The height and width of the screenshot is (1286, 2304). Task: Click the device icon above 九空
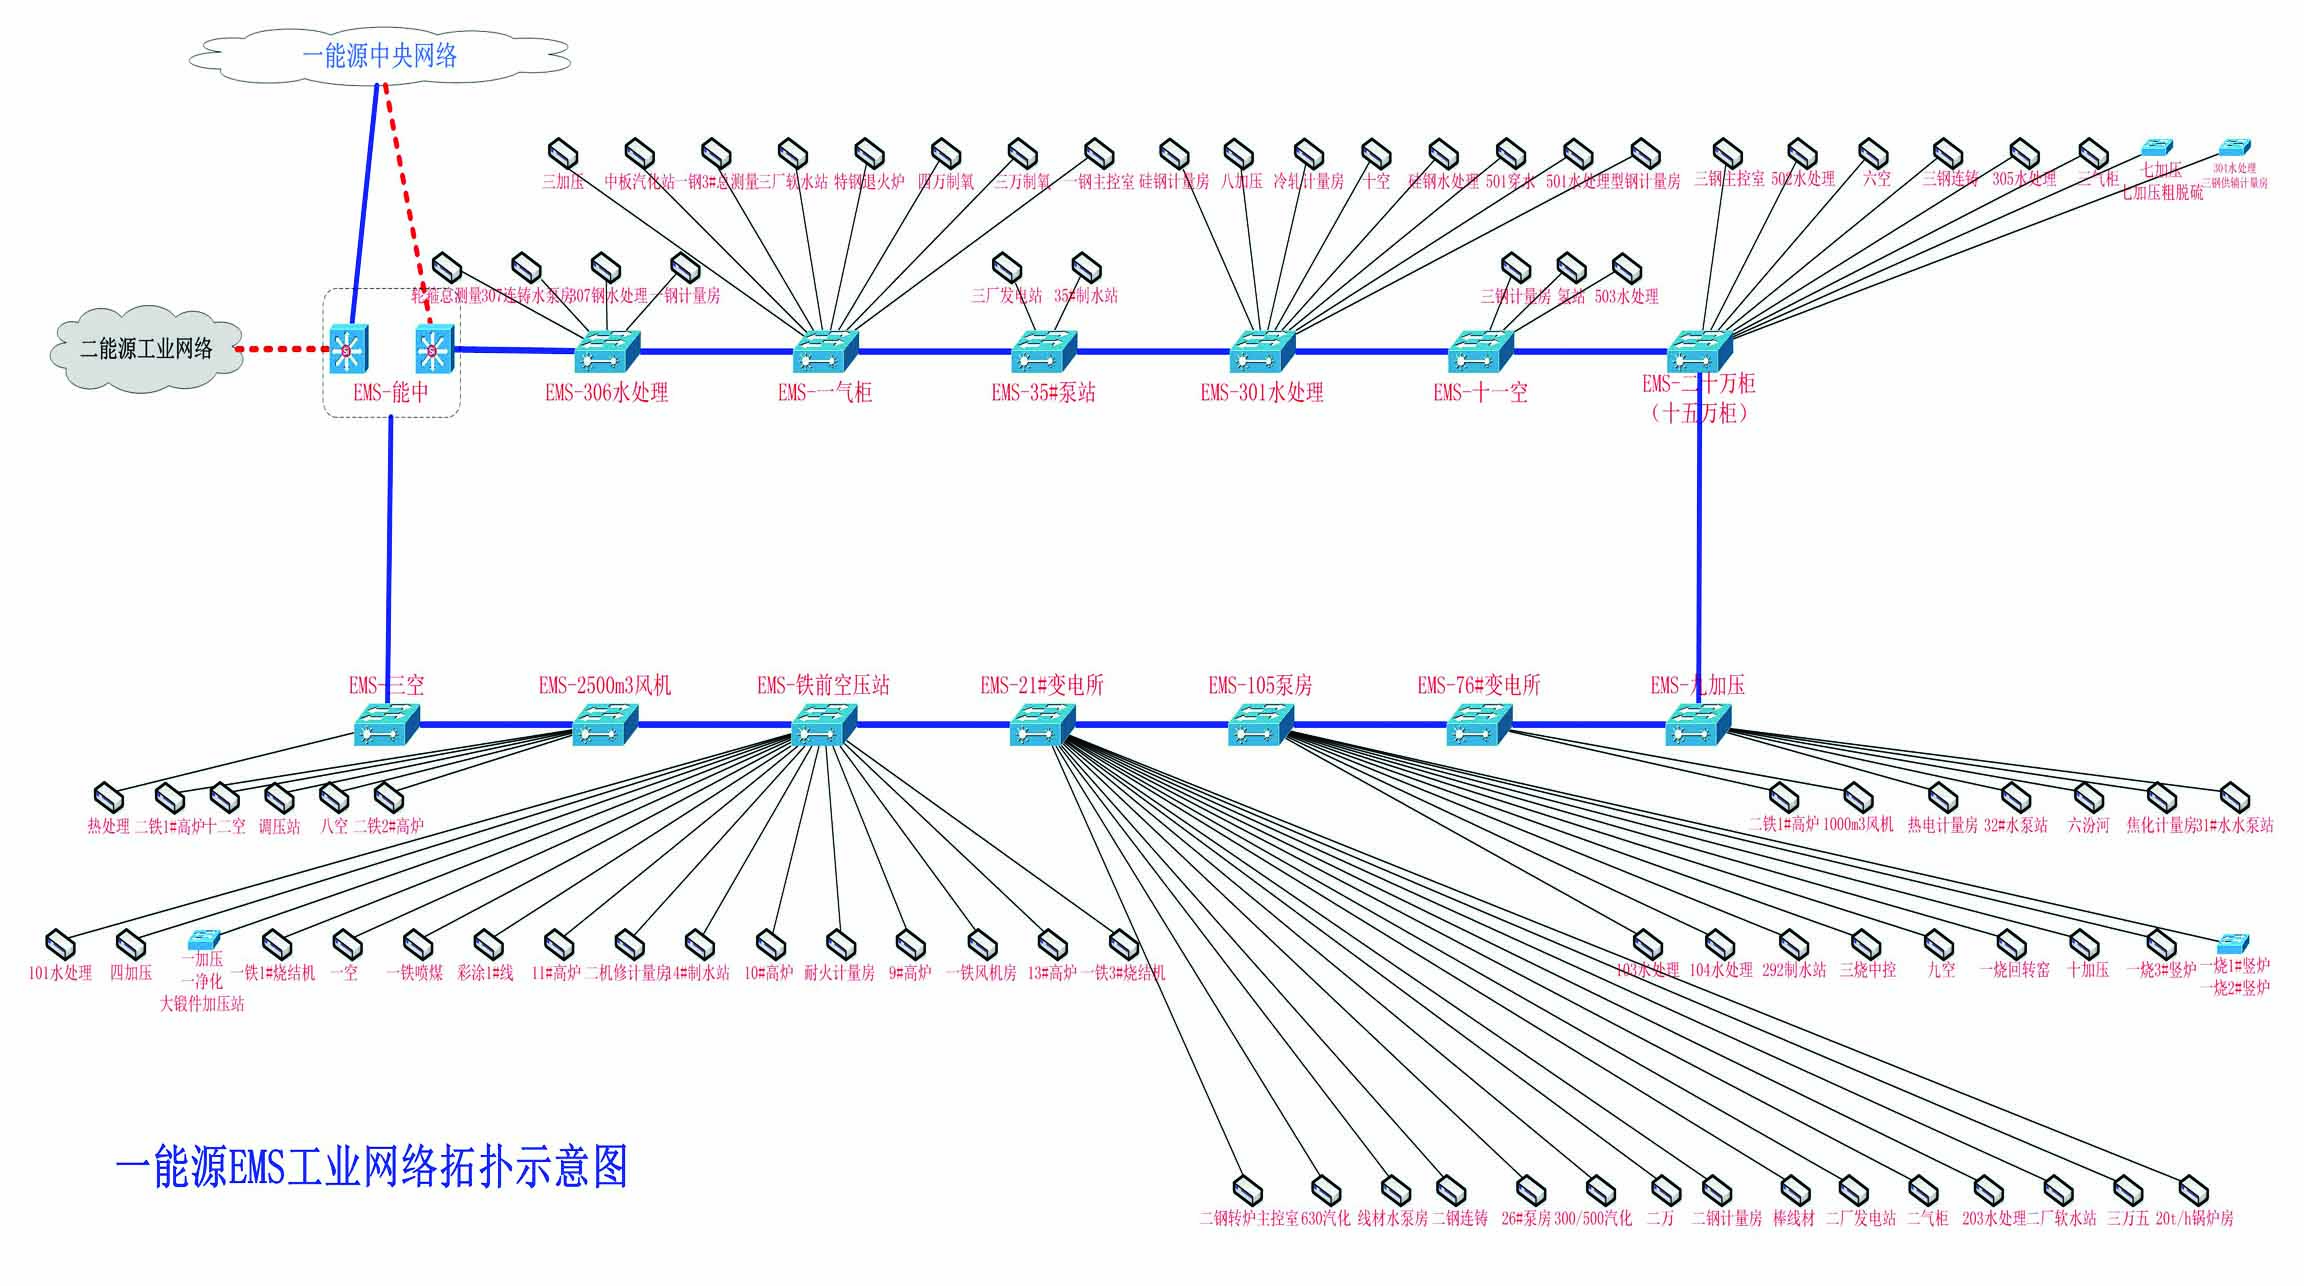[1939, 945]
